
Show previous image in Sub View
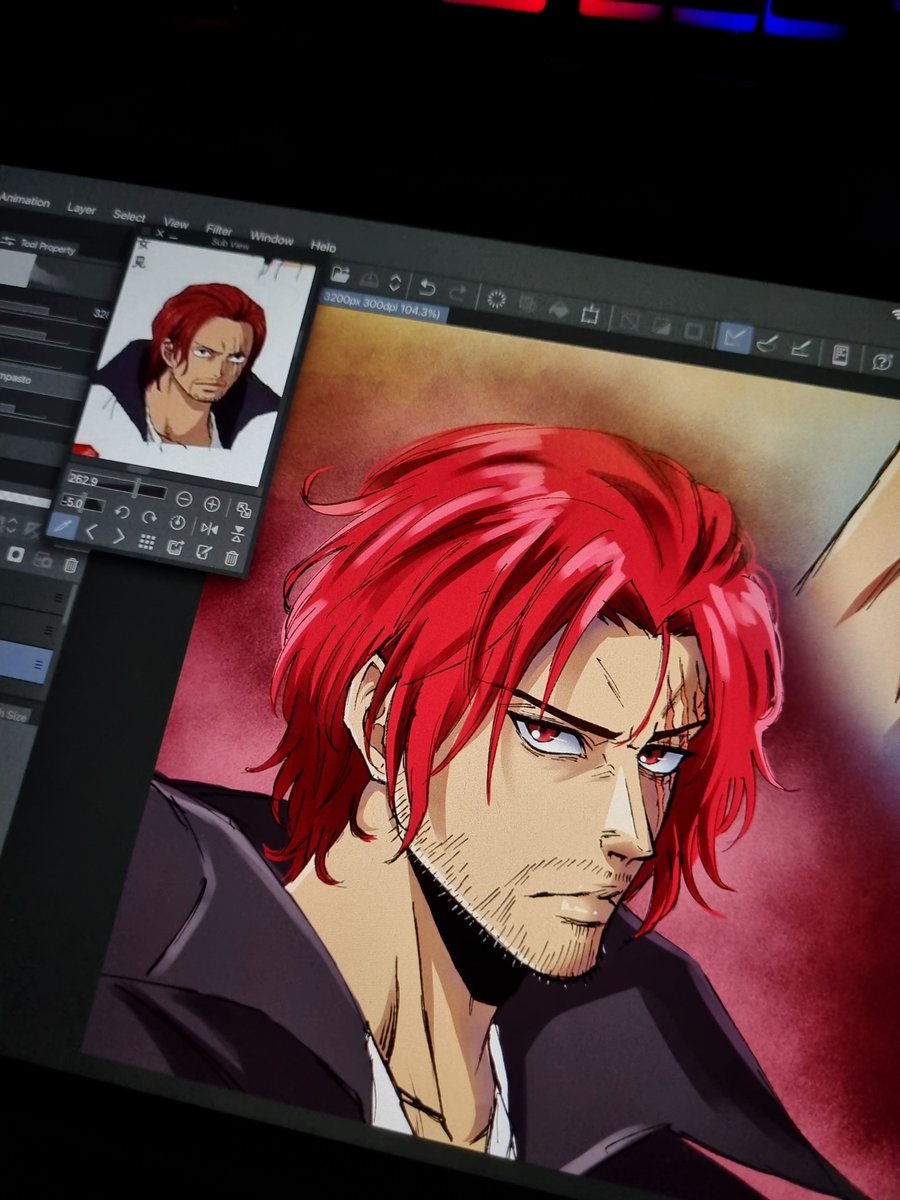click(x=90, y=531)
